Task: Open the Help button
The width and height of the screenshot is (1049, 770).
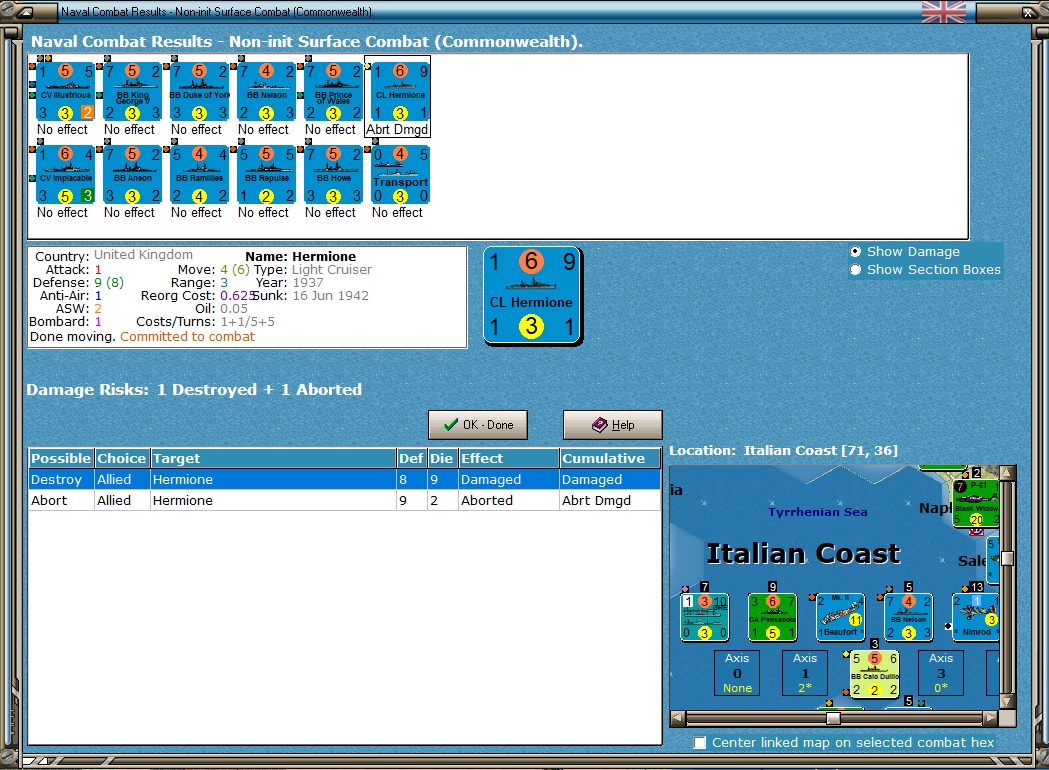Action: coord(613,425)
